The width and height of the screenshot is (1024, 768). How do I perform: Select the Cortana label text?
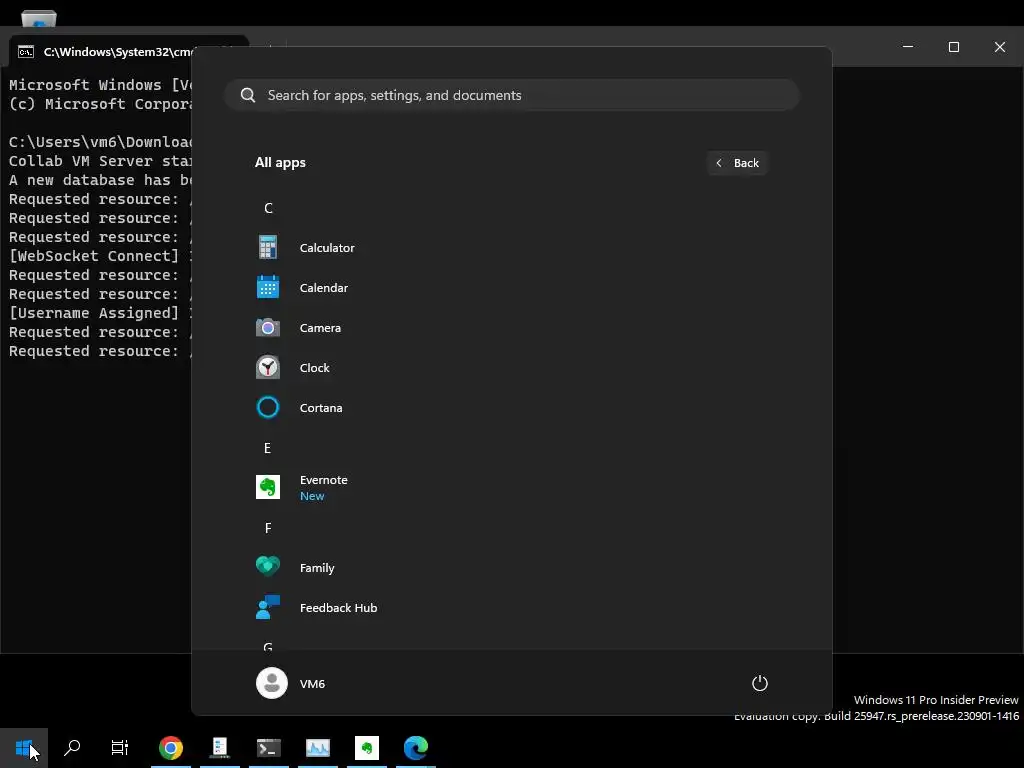(321, 408)
